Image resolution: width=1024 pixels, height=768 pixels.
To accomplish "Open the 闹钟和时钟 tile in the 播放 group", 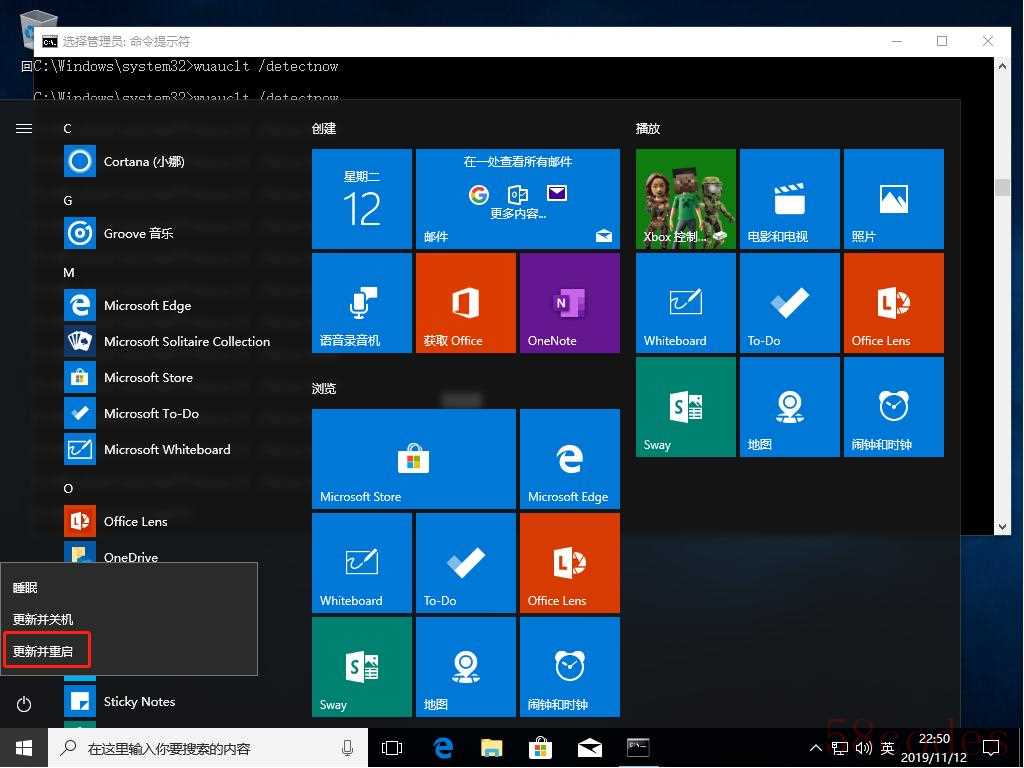I will (893, 407).
